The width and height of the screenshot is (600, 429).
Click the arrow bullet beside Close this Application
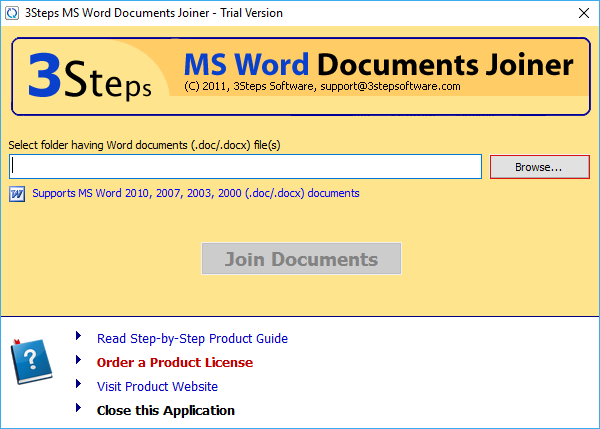point(78,408)
